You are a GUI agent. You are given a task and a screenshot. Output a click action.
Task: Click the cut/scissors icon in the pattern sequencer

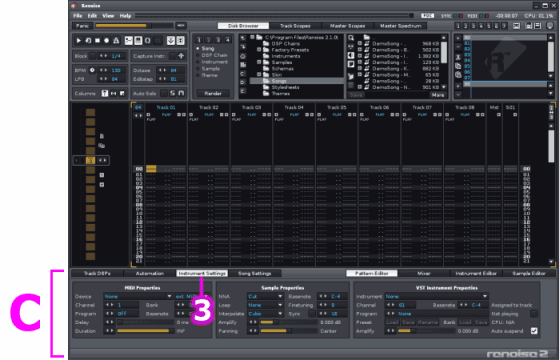pos(458,57)
